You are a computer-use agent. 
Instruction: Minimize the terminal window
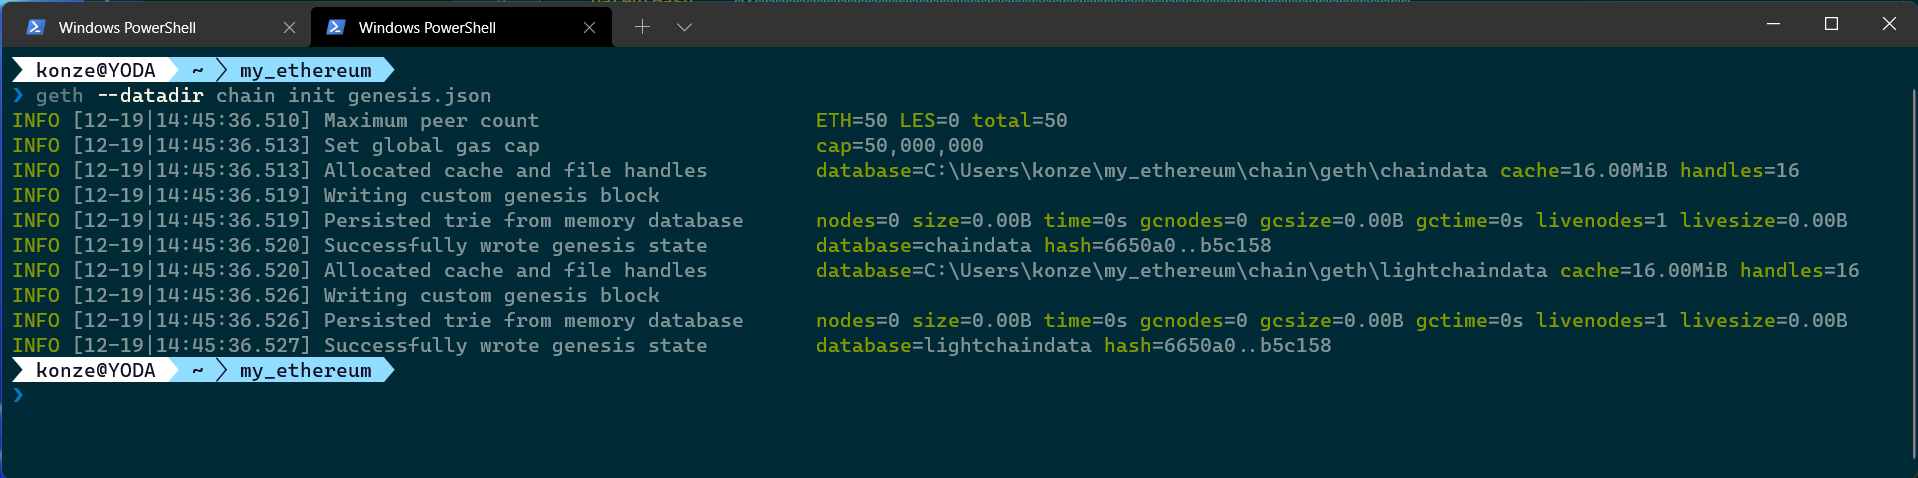pyautogui.click(x=1773, y=24)
